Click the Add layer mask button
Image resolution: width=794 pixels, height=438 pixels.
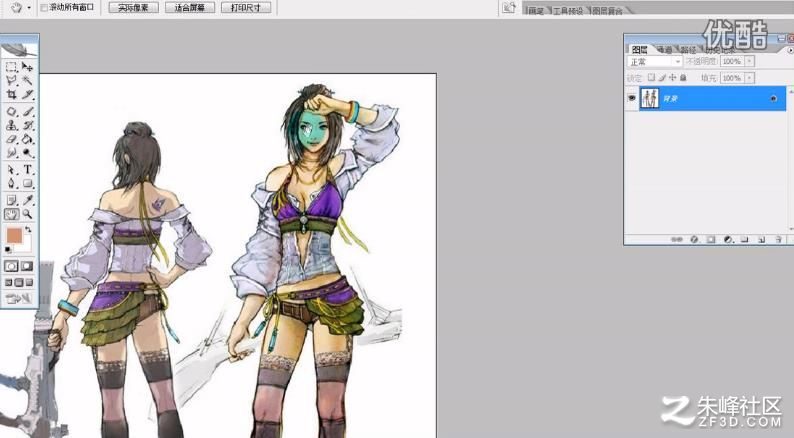[x=710, y=240]
